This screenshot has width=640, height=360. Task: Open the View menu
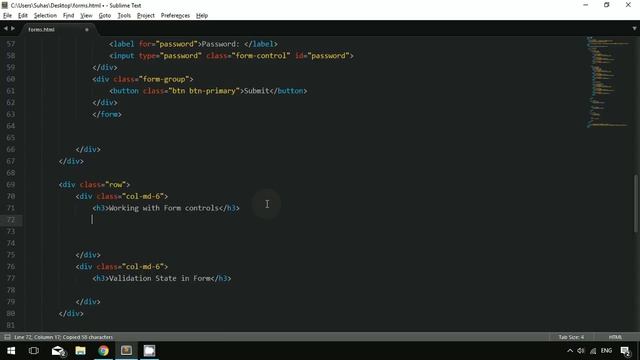click(86, 16)
